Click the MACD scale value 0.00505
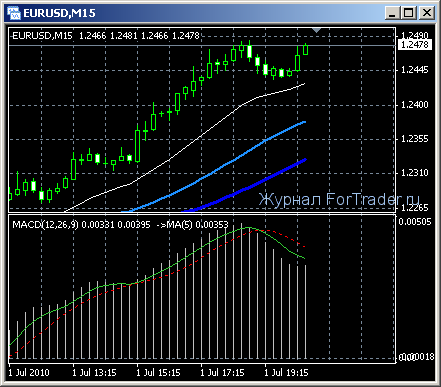This screenshot has height=387, width=441. [415, 222]
